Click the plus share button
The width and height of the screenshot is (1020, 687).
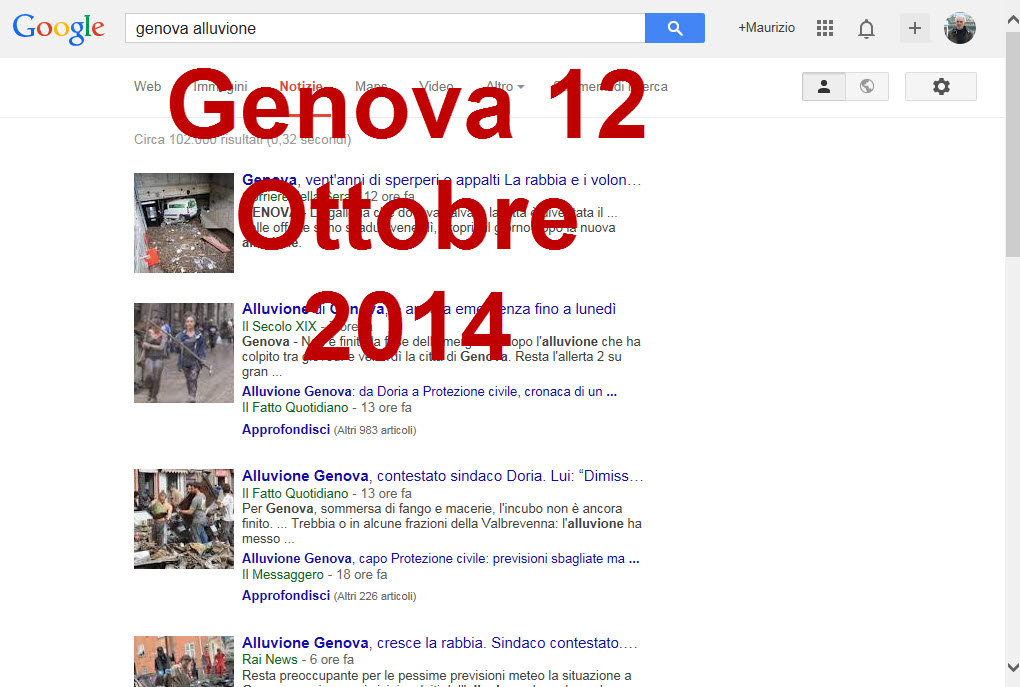pos(914,28)
